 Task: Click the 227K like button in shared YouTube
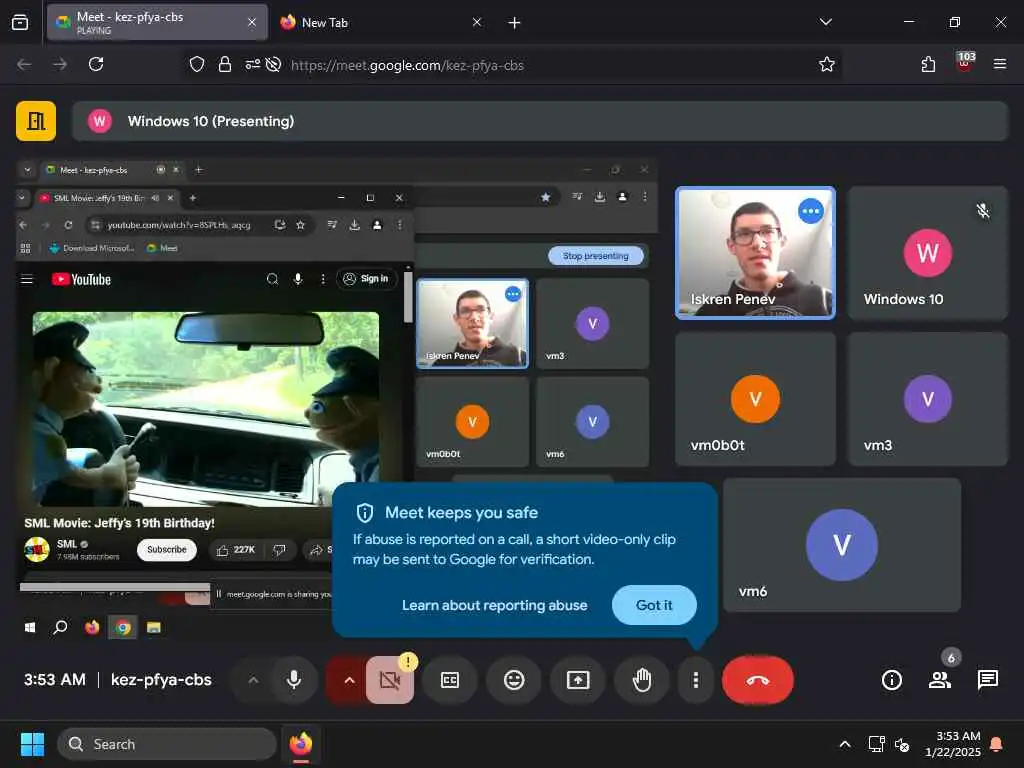[236, 550]
